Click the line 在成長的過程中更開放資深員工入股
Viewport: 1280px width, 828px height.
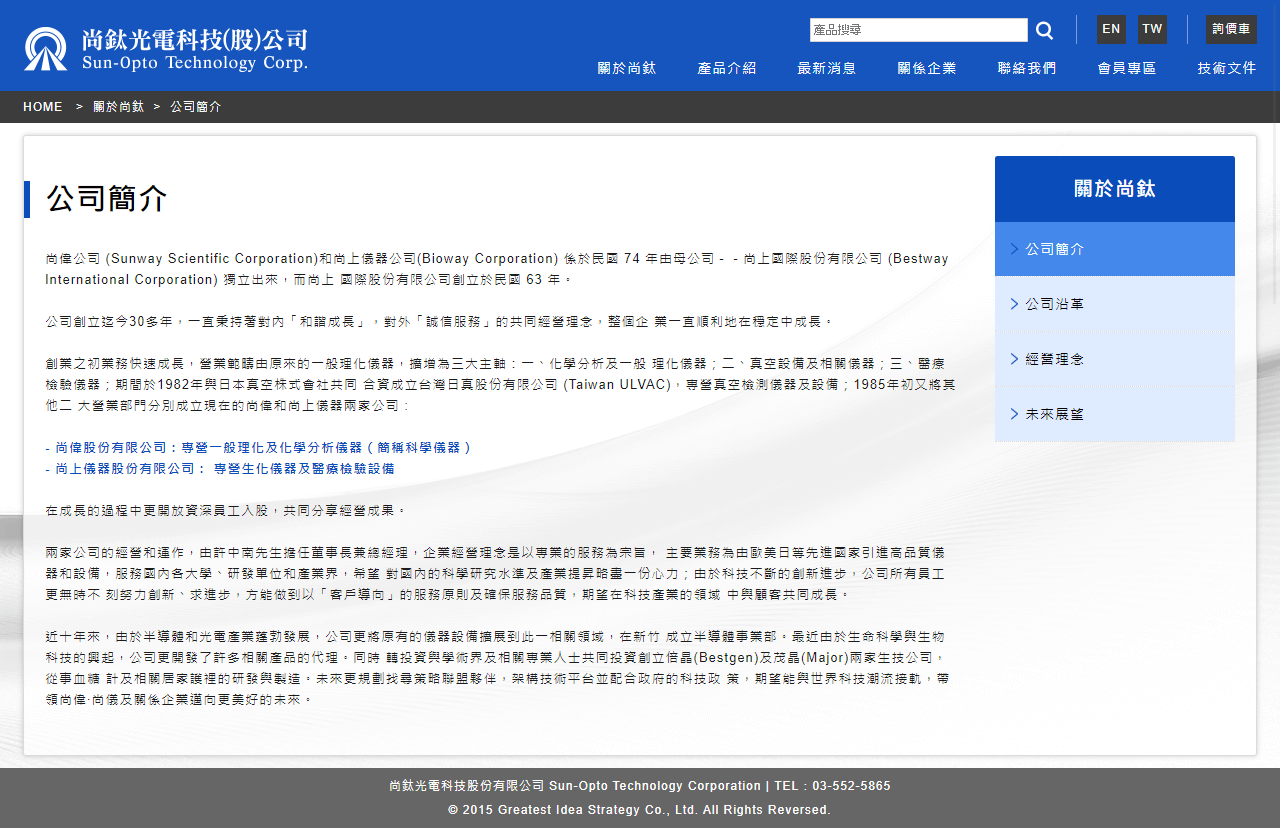pyautogui.click(x=226, y=511)
